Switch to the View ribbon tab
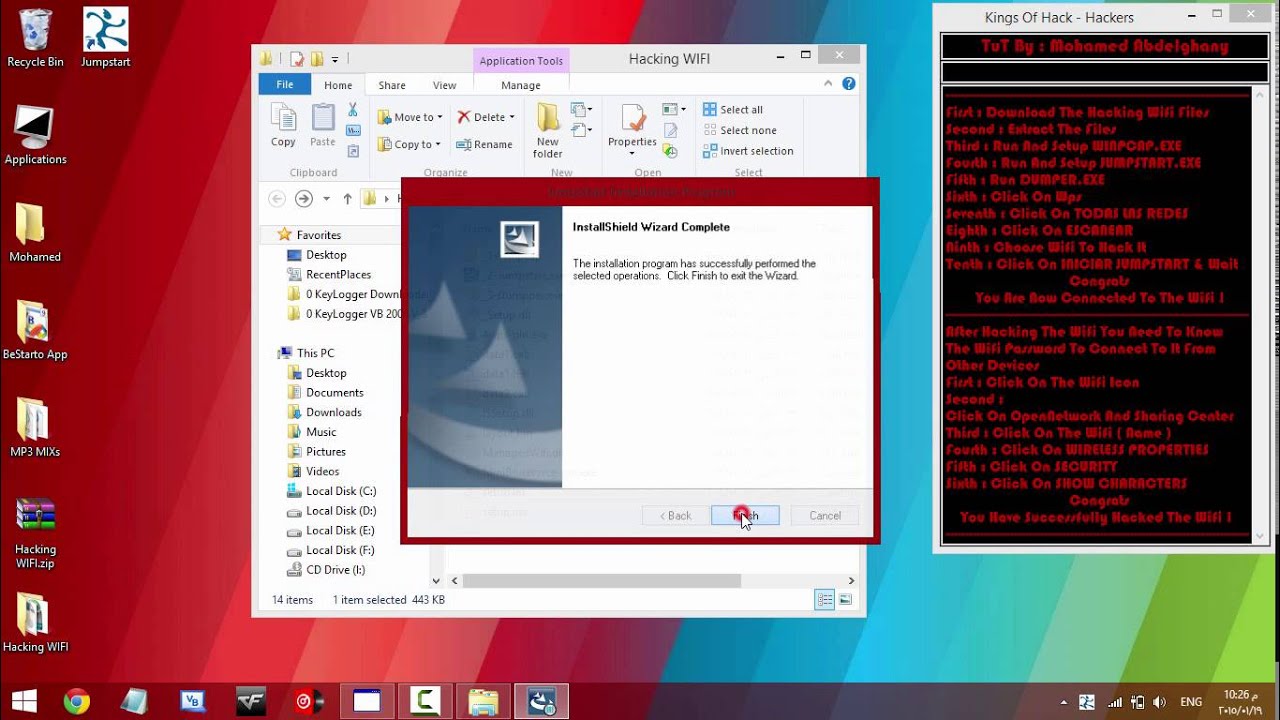 [x=445, y=85]
